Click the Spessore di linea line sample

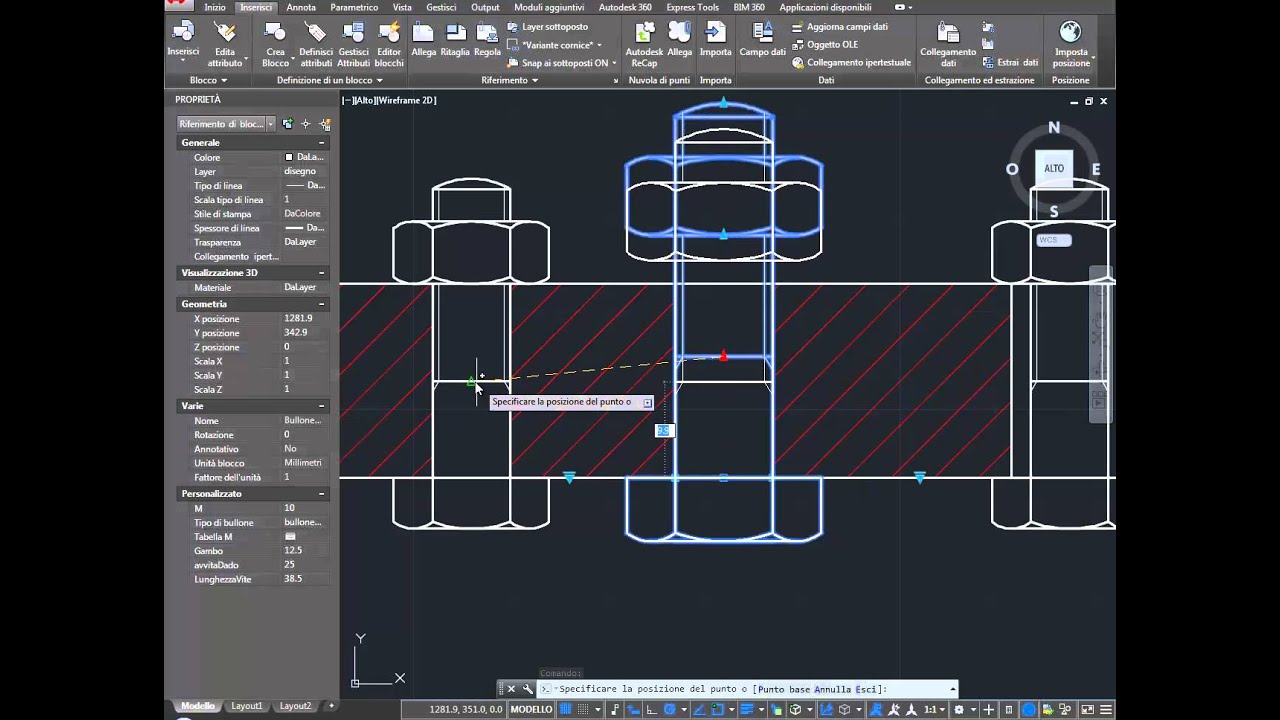(x=295, y=228)
